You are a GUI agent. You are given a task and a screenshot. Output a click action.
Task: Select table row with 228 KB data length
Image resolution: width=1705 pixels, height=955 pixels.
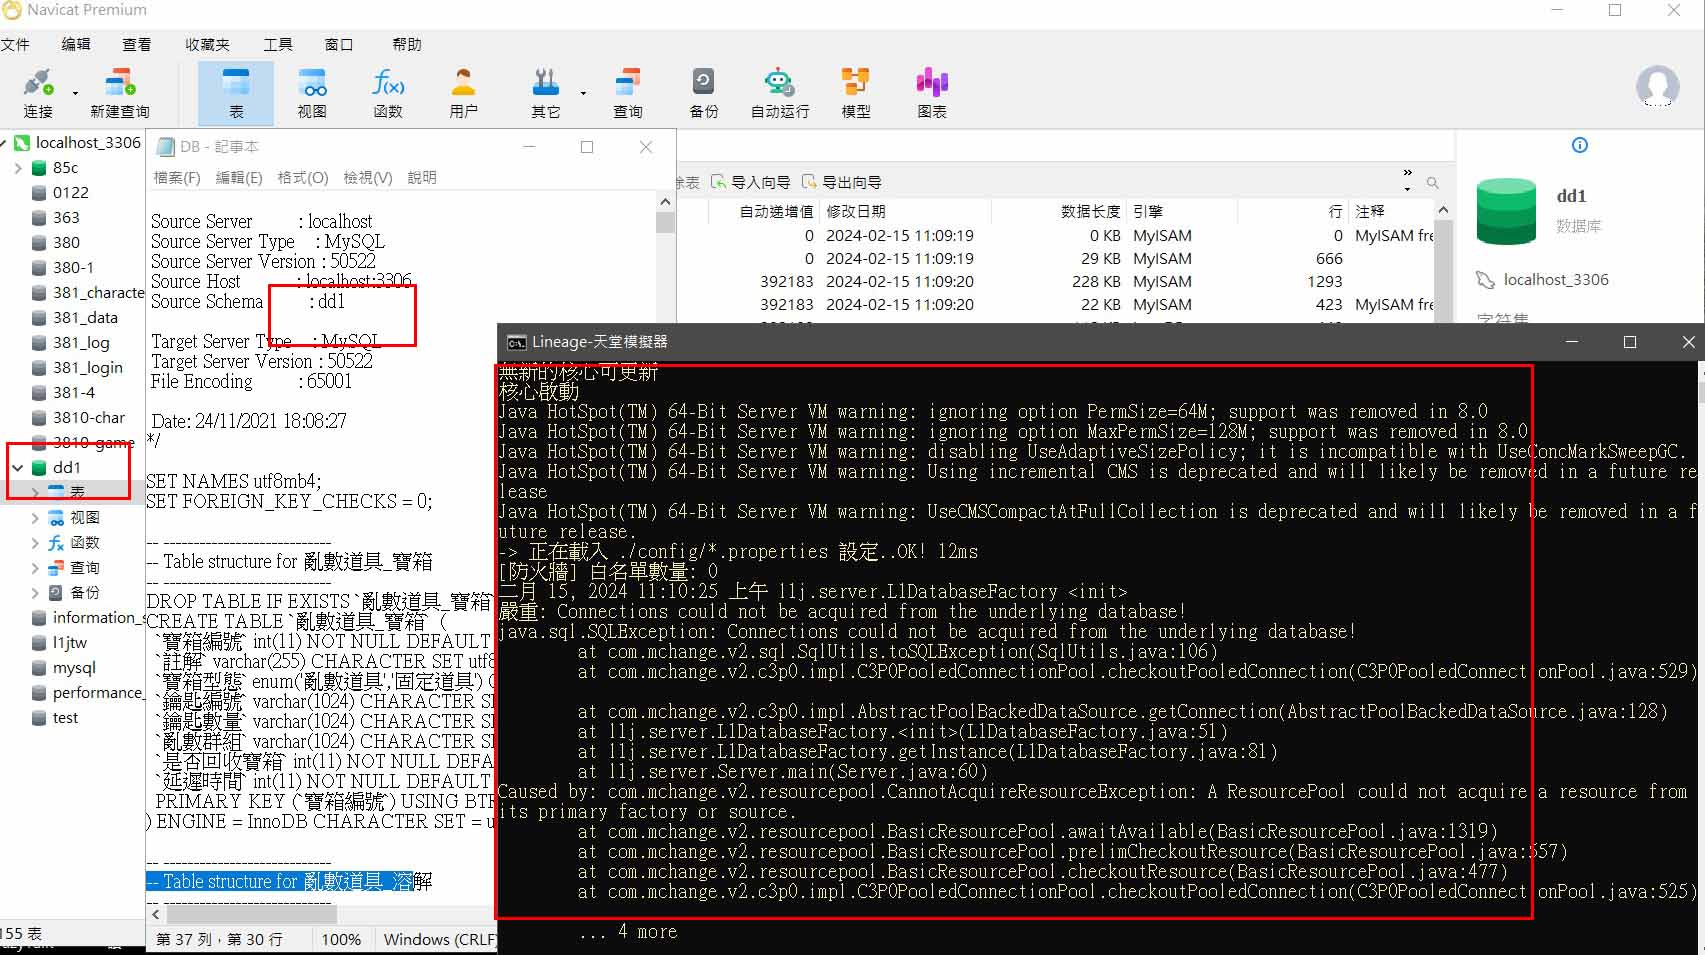coord(1055,282)
